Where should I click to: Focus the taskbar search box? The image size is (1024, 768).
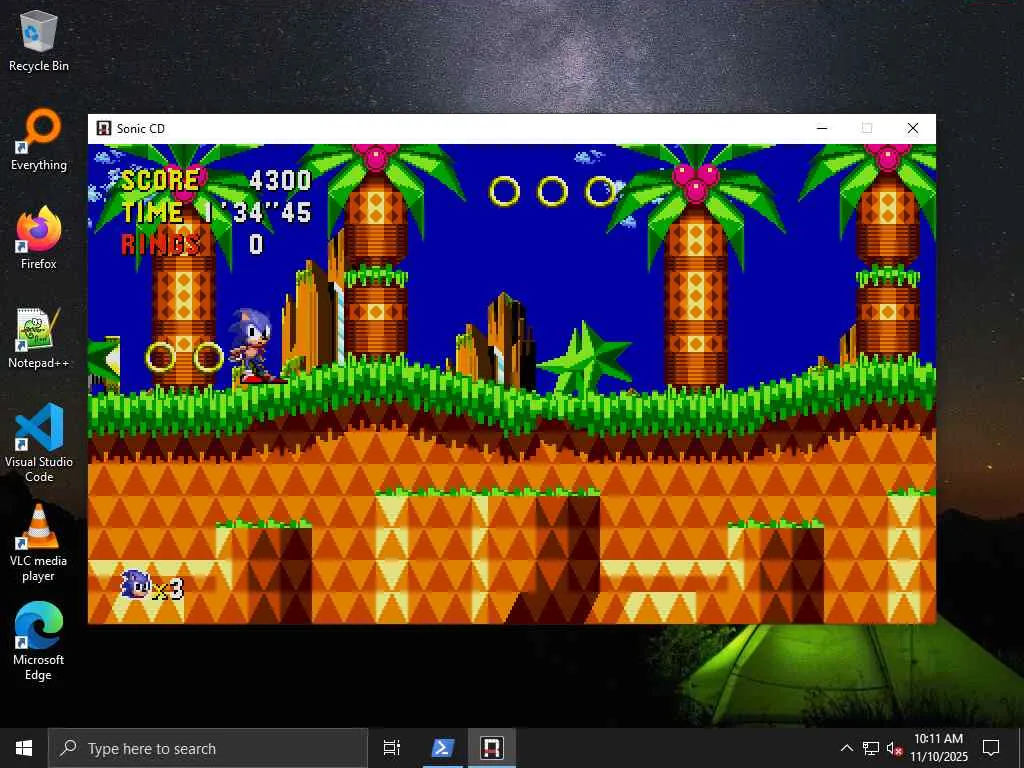208,748
